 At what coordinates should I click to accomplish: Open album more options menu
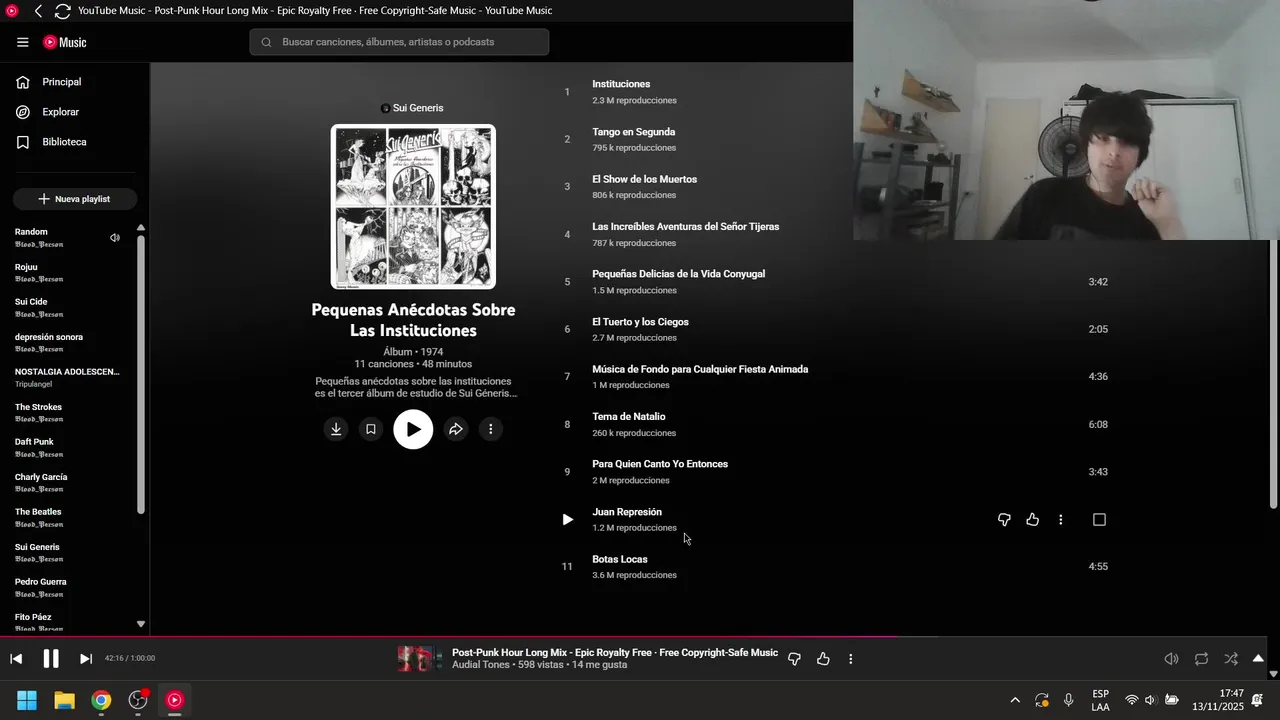click(x=490, y=429)
